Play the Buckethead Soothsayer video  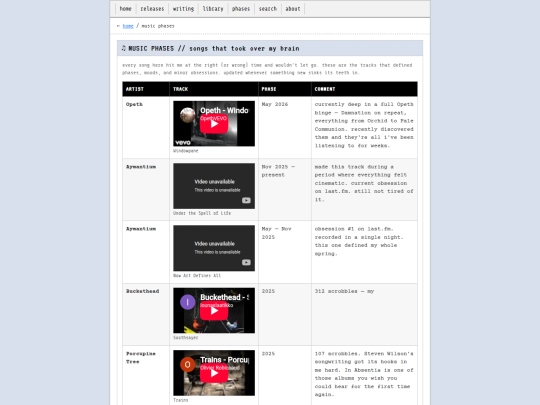click(214, 311)
